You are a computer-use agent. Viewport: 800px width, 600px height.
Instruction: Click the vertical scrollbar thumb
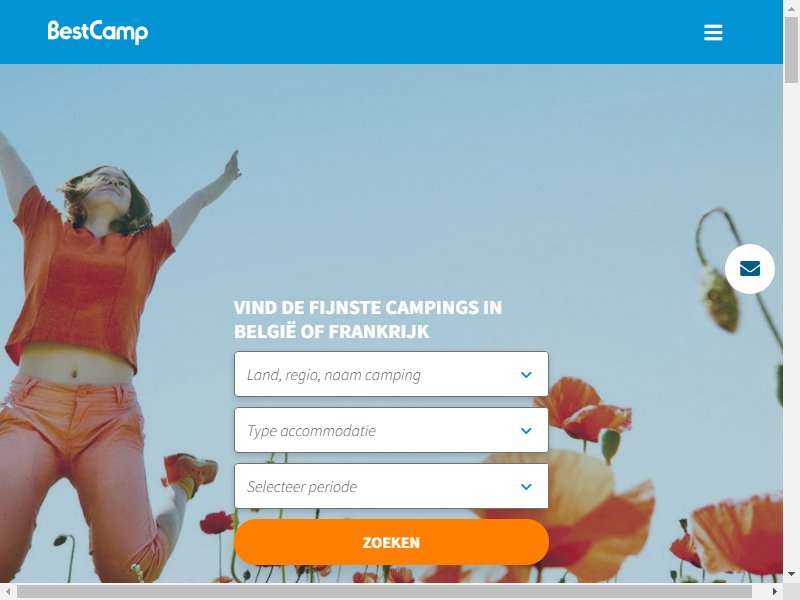click(x=791, y=49)
